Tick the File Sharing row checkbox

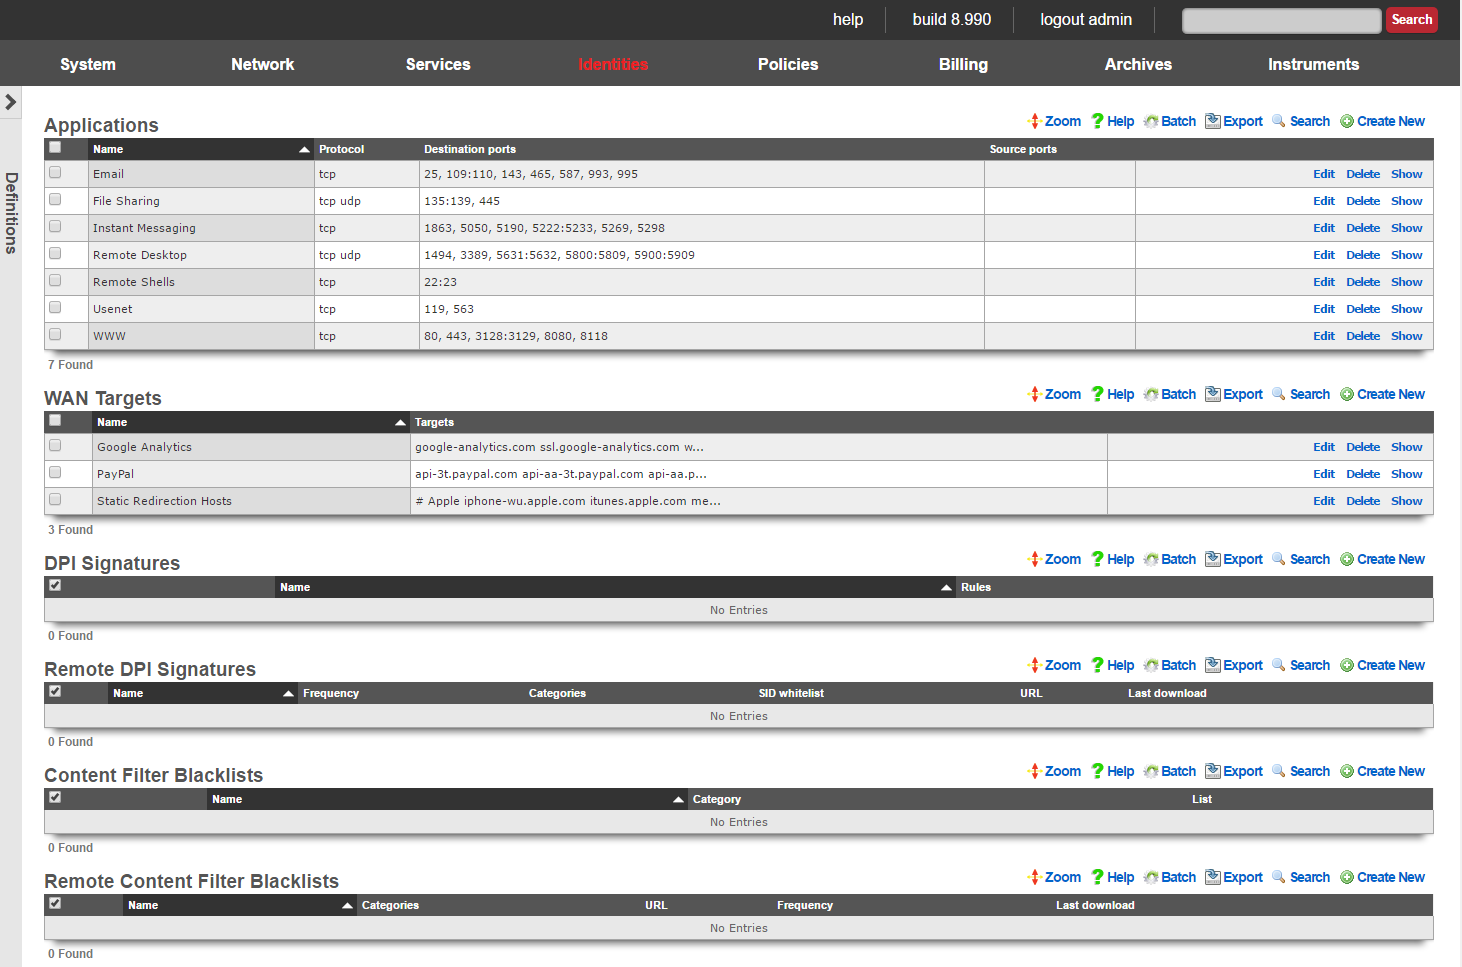click(x=55, y=200)
